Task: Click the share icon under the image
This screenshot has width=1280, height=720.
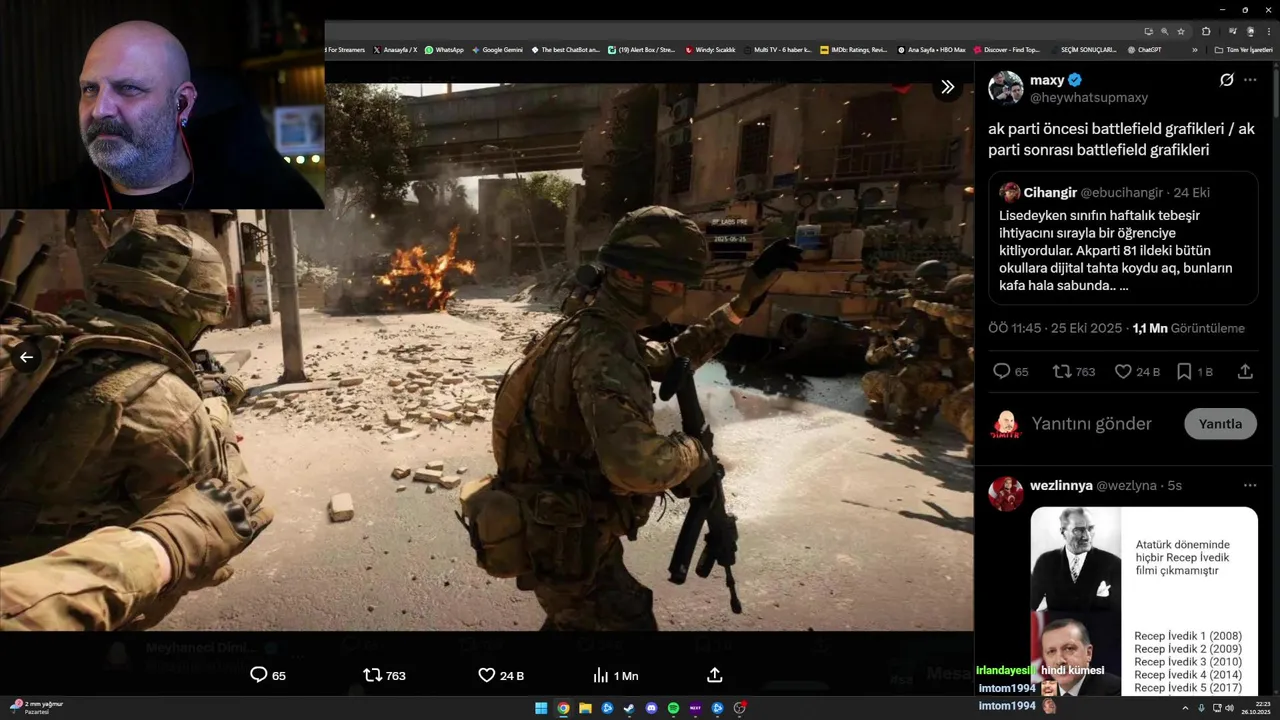Action: 715,675
